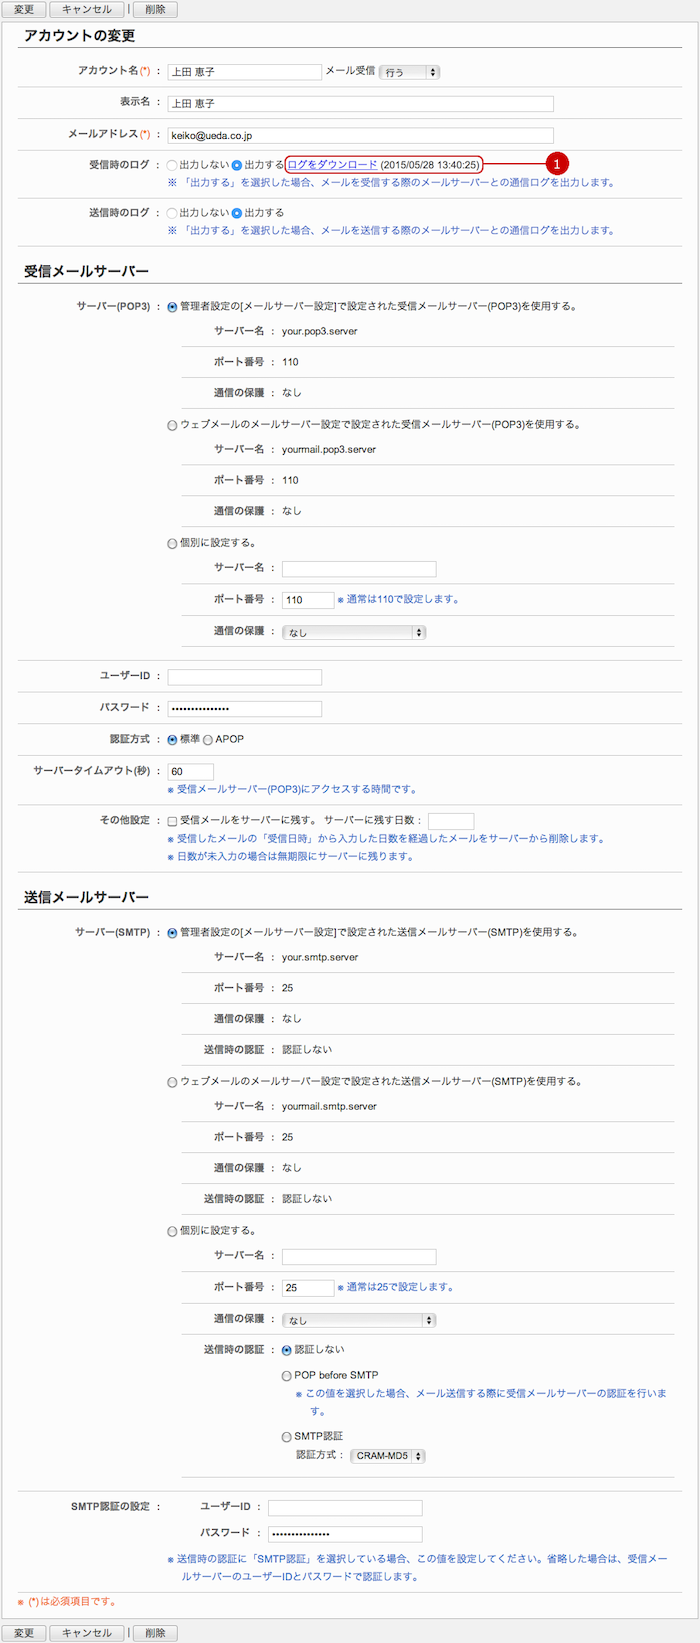Image resolution: width=700 pixels, height=1643 pixels.
Task: Open the ログをダウンロード link
Action: click(x=332, y=164)
